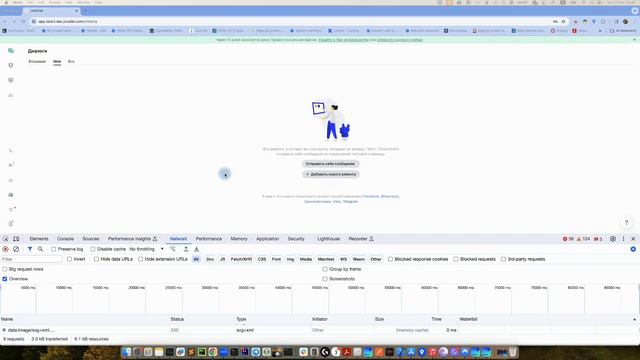Click the red errors count badge

(568, 239)
